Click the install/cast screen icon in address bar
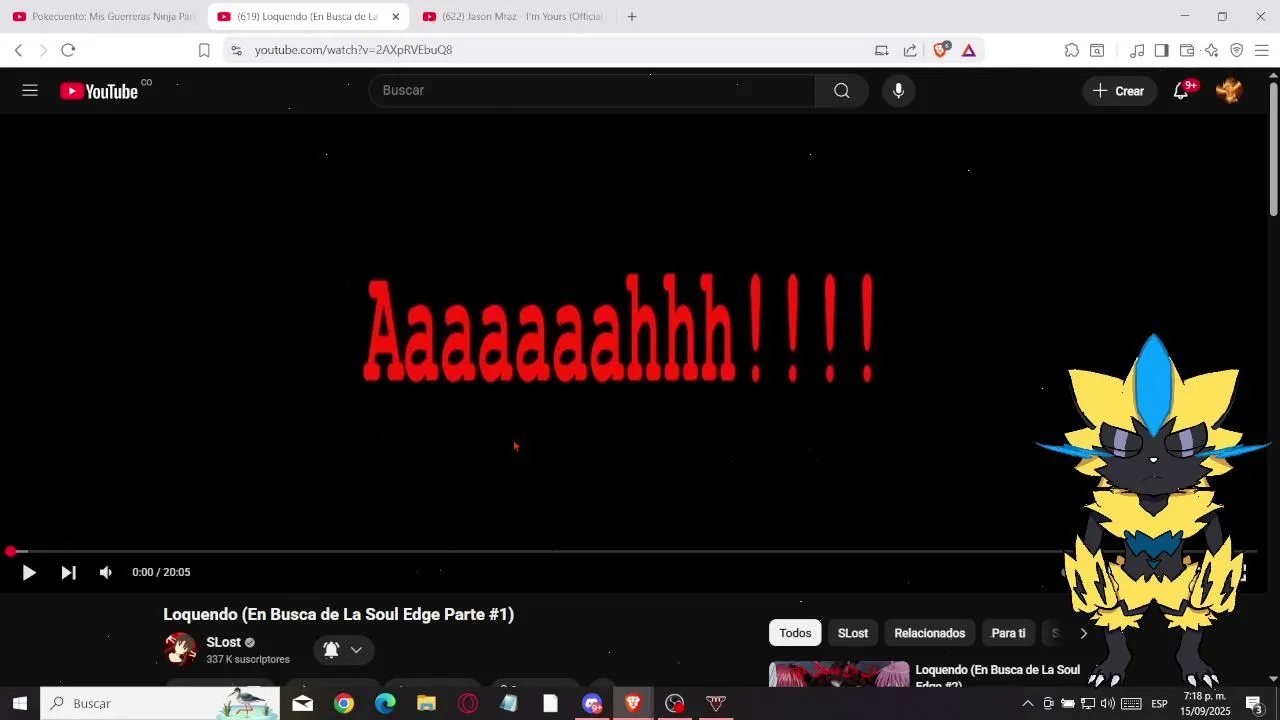Image resolution: width=1280 pixels, height=720 pixels. click(882, 50)
